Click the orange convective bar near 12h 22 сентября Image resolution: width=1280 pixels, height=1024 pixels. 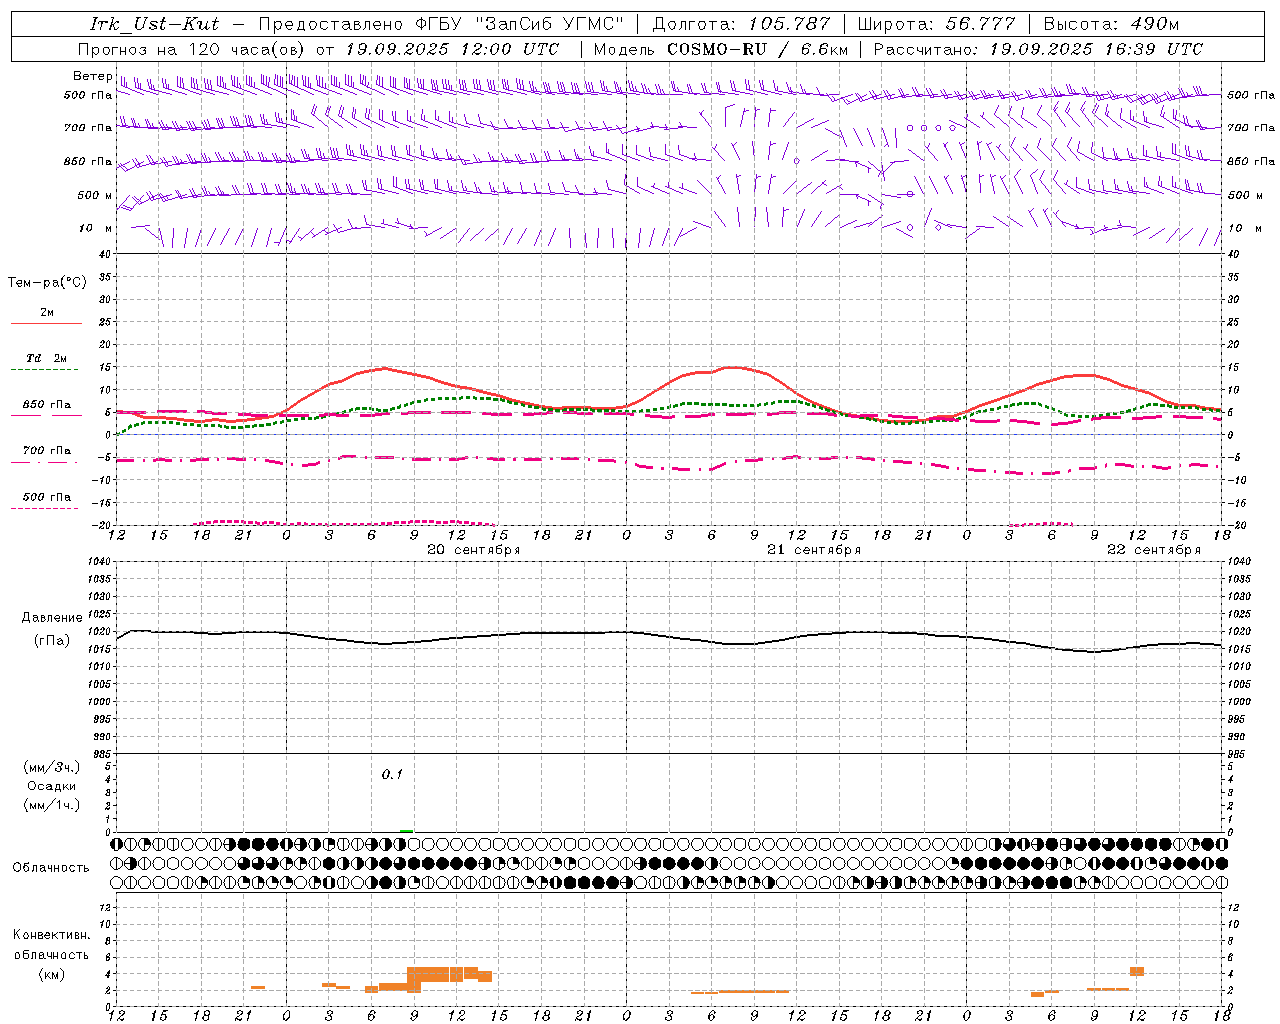point(1137,971)
